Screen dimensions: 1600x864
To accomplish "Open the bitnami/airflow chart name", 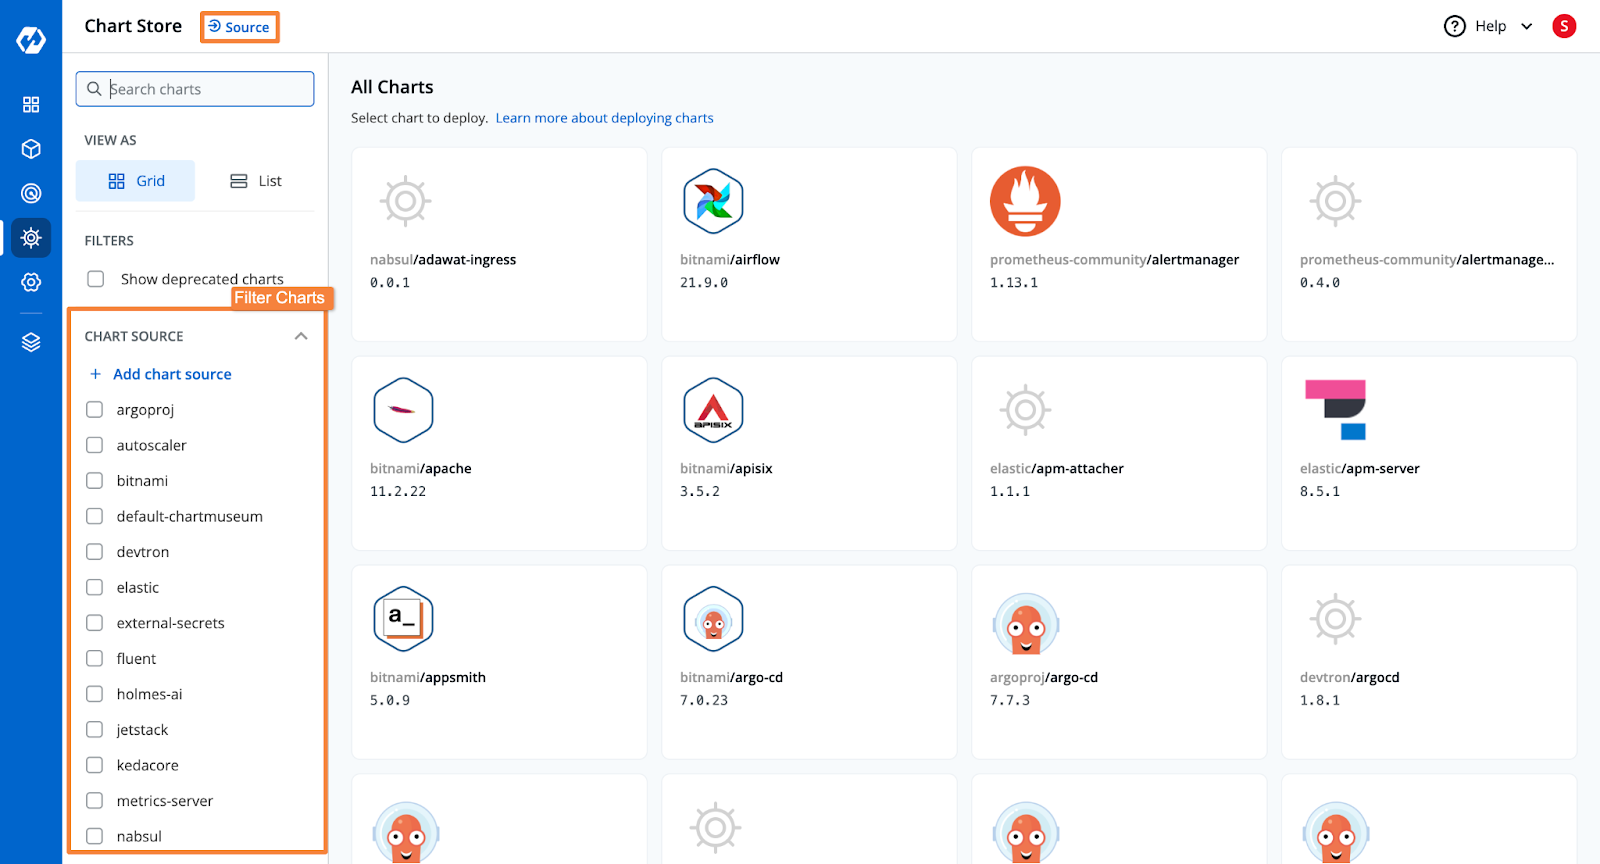I will tap(730, 260).
